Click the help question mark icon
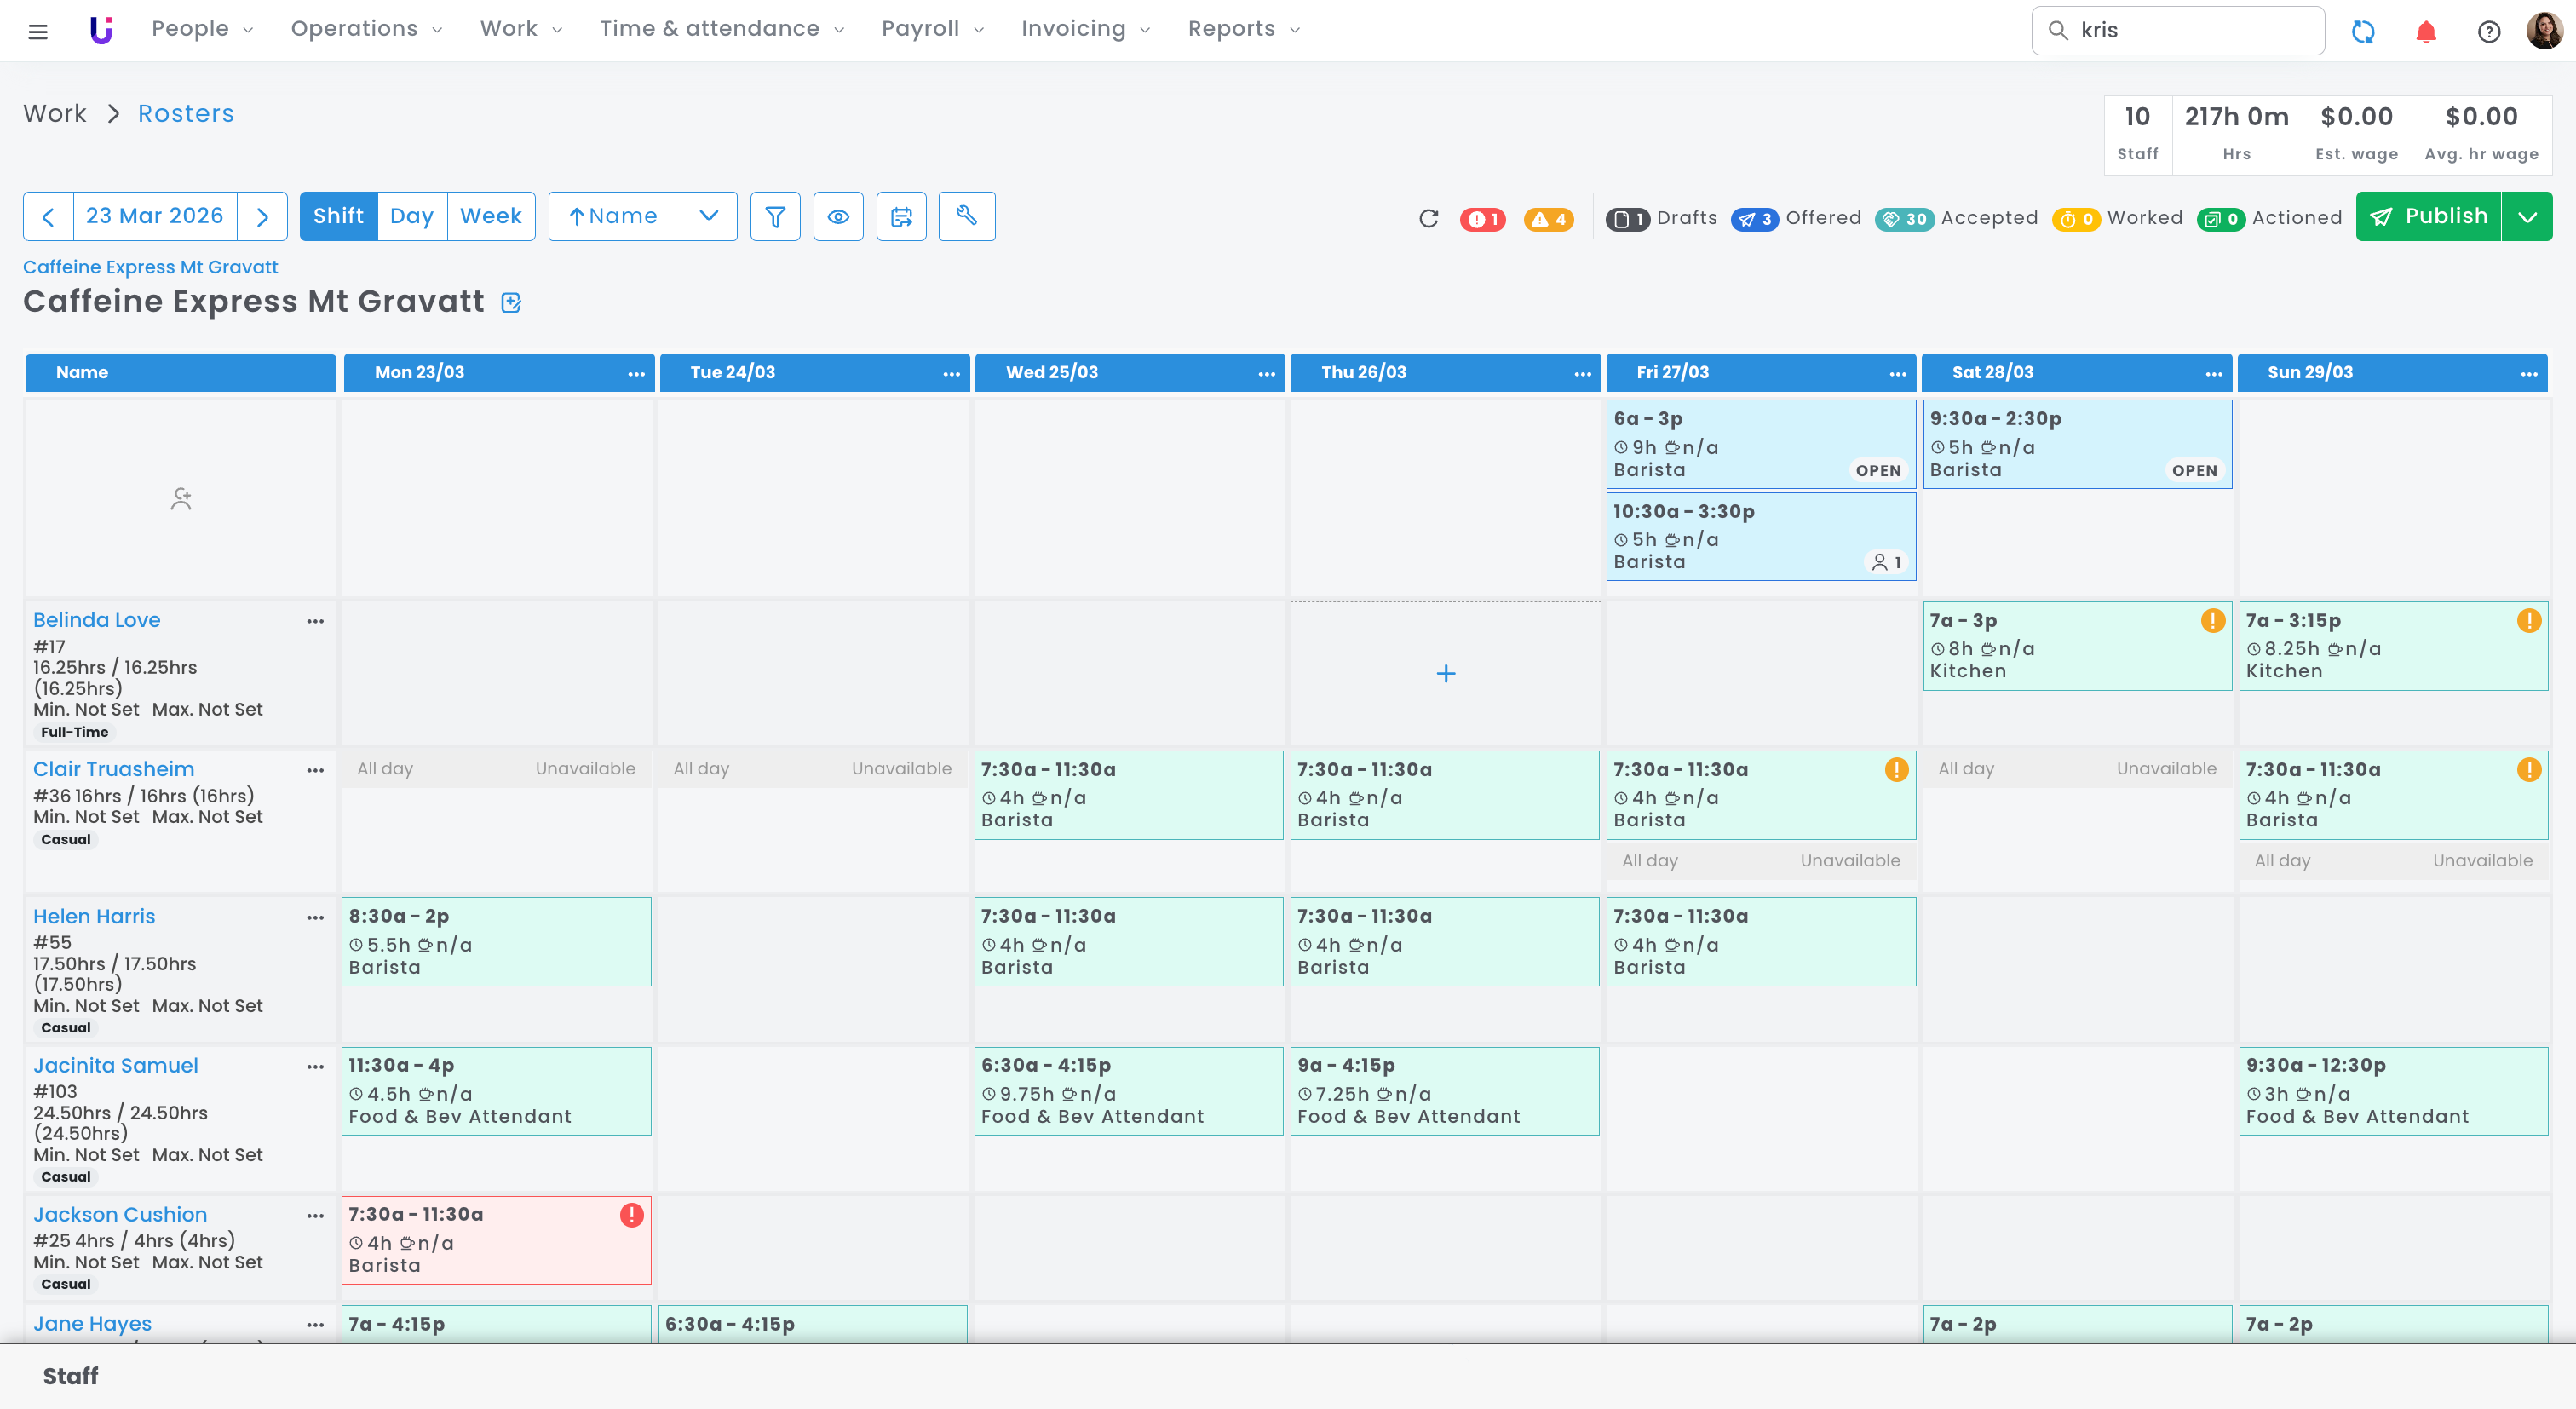2576x1409 pixels. [x=2488, y=31]
